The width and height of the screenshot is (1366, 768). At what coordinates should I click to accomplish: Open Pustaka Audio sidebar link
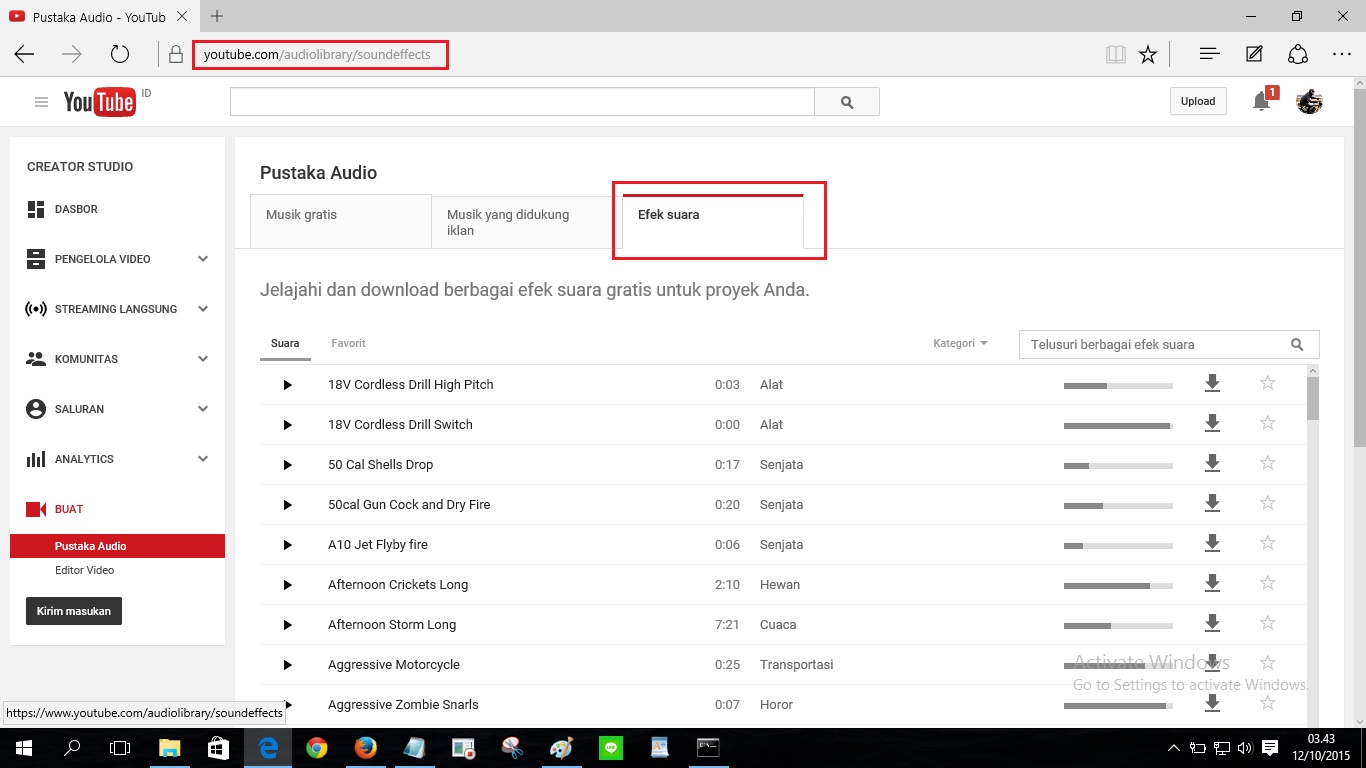(118, 546)
